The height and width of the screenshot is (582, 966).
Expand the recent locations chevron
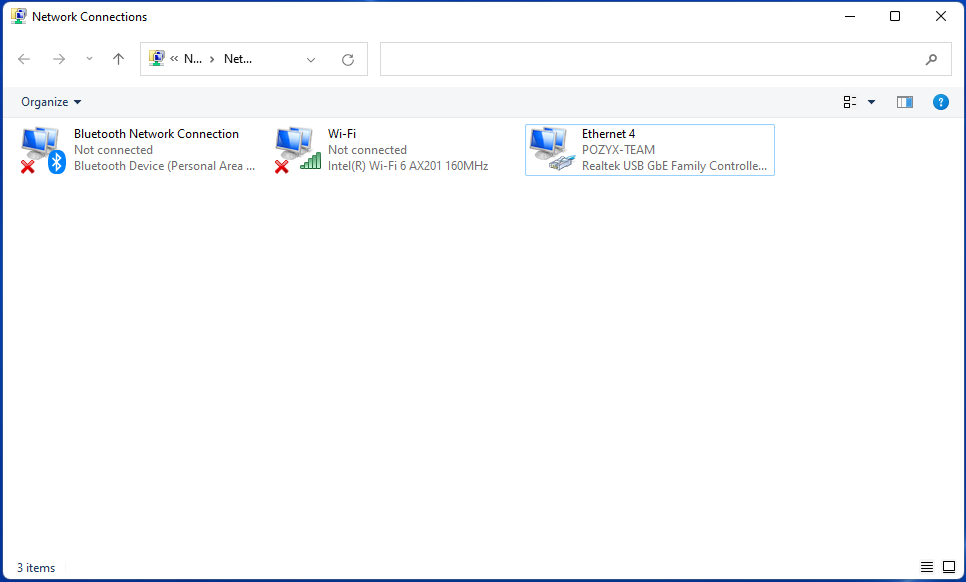pyautogui.click(x=89, y=60)
